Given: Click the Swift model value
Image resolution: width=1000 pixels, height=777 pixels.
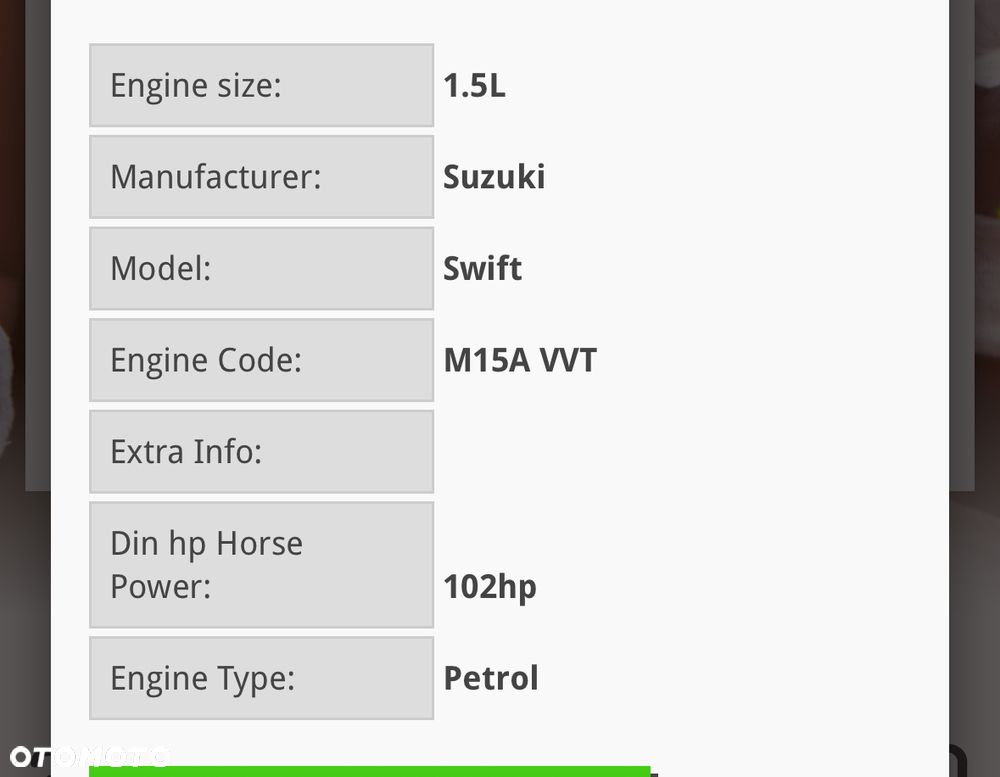Looking at the screenshot, I should click(x=482, y=268).
